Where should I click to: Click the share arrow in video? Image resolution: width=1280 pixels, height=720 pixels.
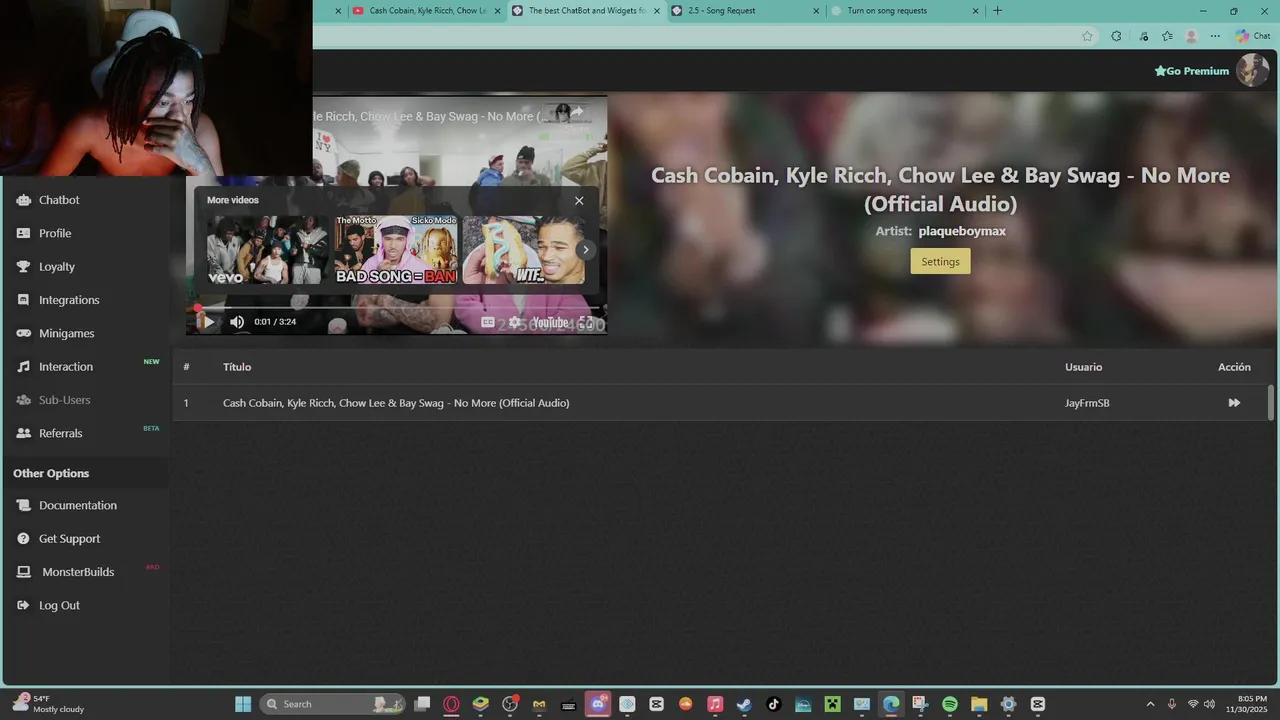(577, 111)
